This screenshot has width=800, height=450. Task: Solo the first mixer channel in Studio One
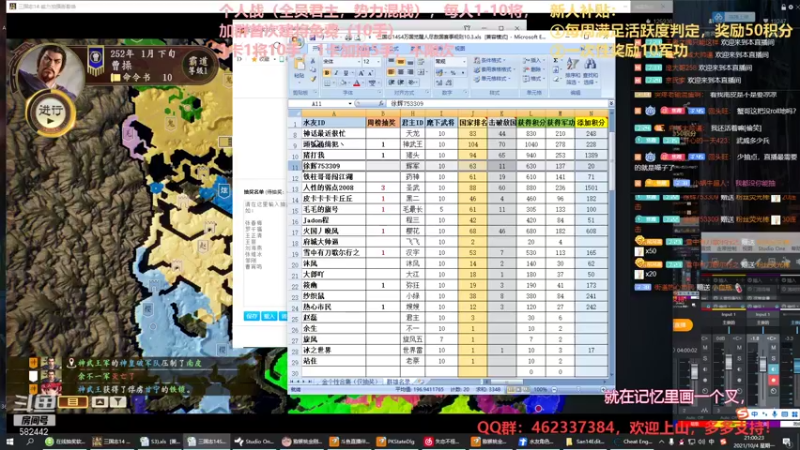[x=705, y=358]
